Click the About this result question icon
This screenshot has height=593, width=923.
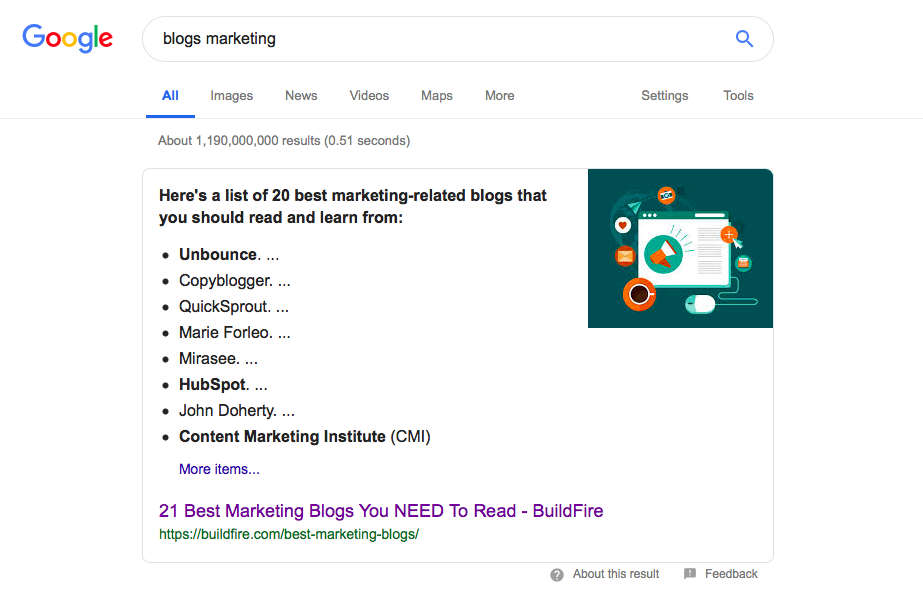[557, 575]
